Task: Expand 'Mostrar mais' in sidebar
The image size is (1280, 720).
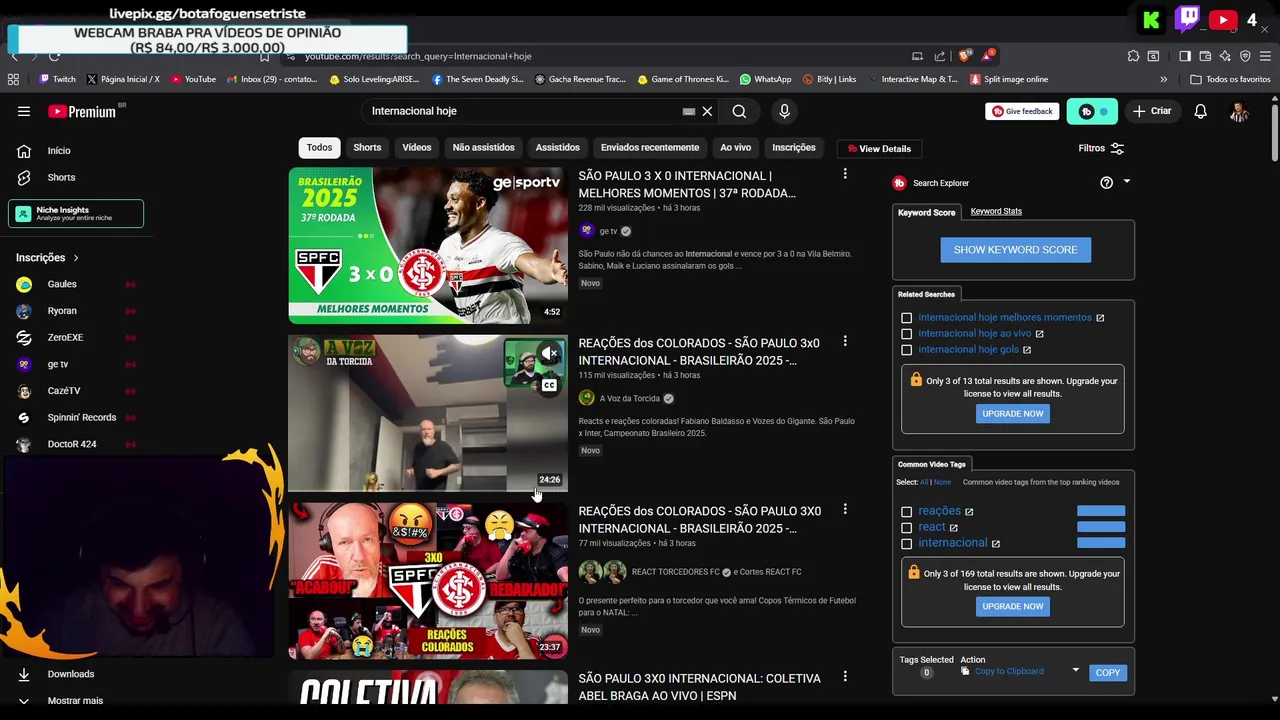Action: click(x=75, y=701)
